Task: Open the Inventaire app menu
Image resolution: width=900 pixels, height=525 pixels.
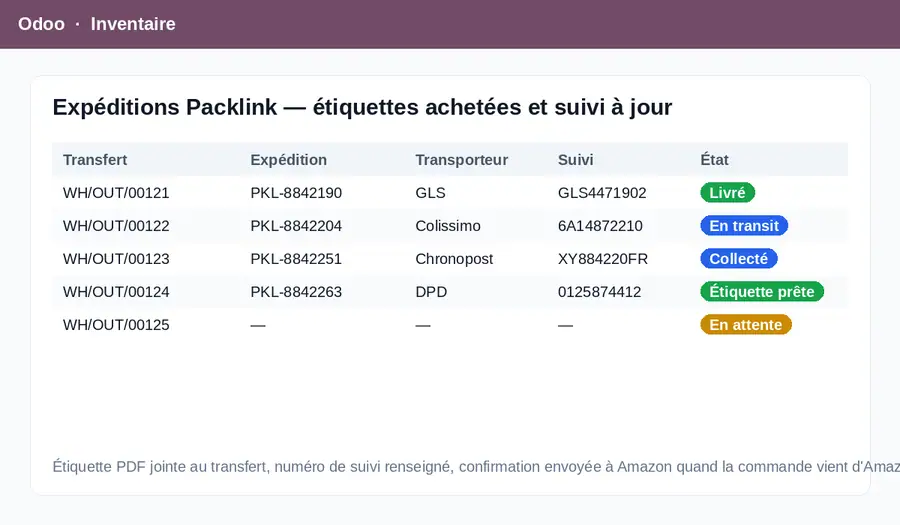Action: pyautogui.click(x=133, y=24)
